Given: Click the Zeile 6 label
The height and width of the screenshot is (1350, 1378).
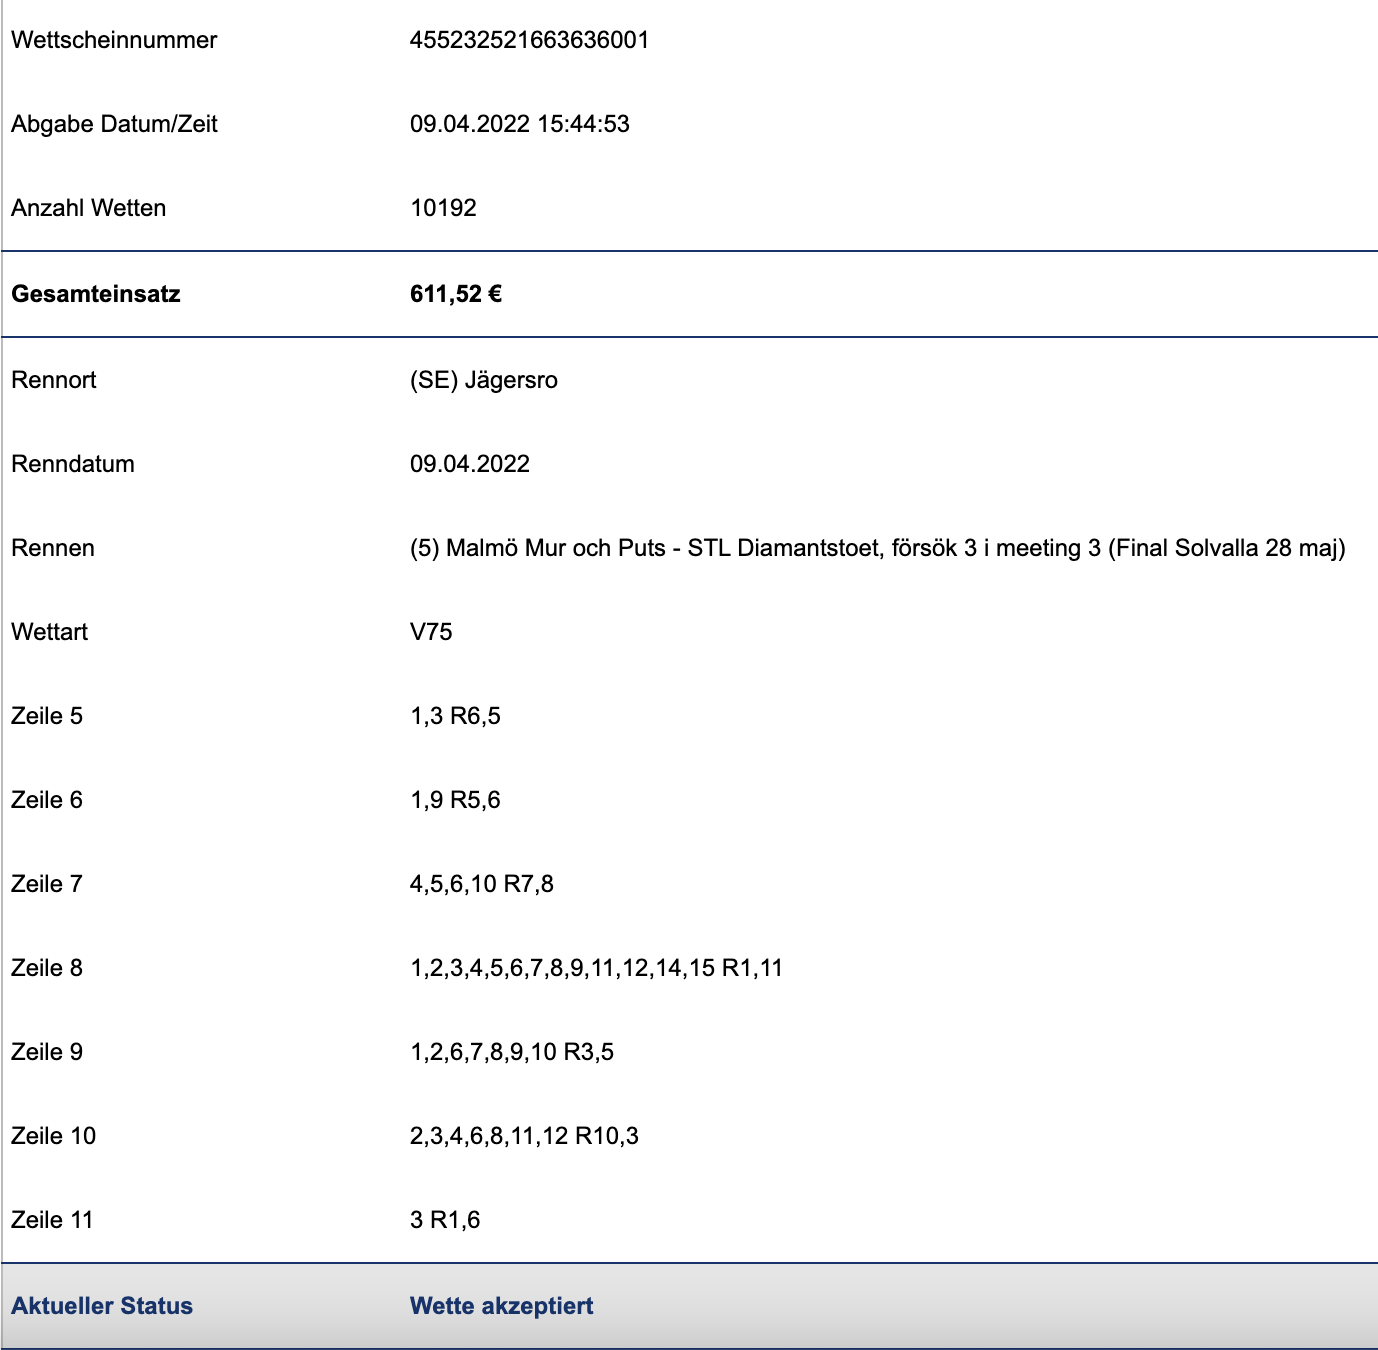Looking at the screenshot, I should click(x=47, y=800).
